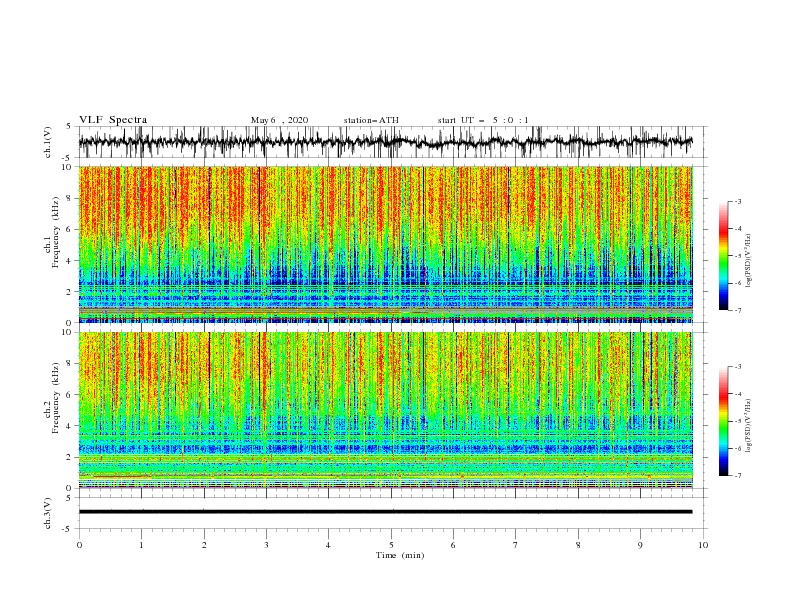Click the ch.1 voltage waveform trace

pos(385,142)
